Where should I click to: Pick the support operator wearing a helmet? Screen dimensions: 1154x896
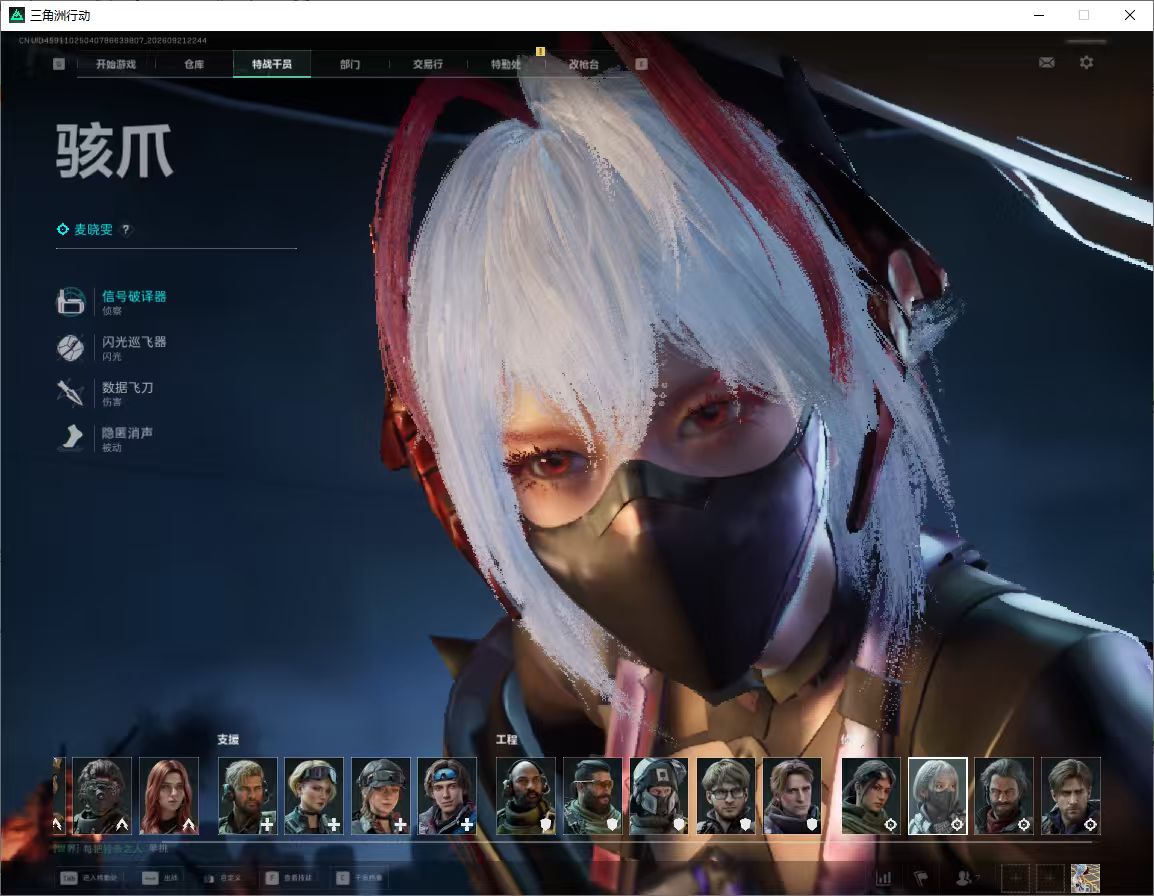[380, 796]
